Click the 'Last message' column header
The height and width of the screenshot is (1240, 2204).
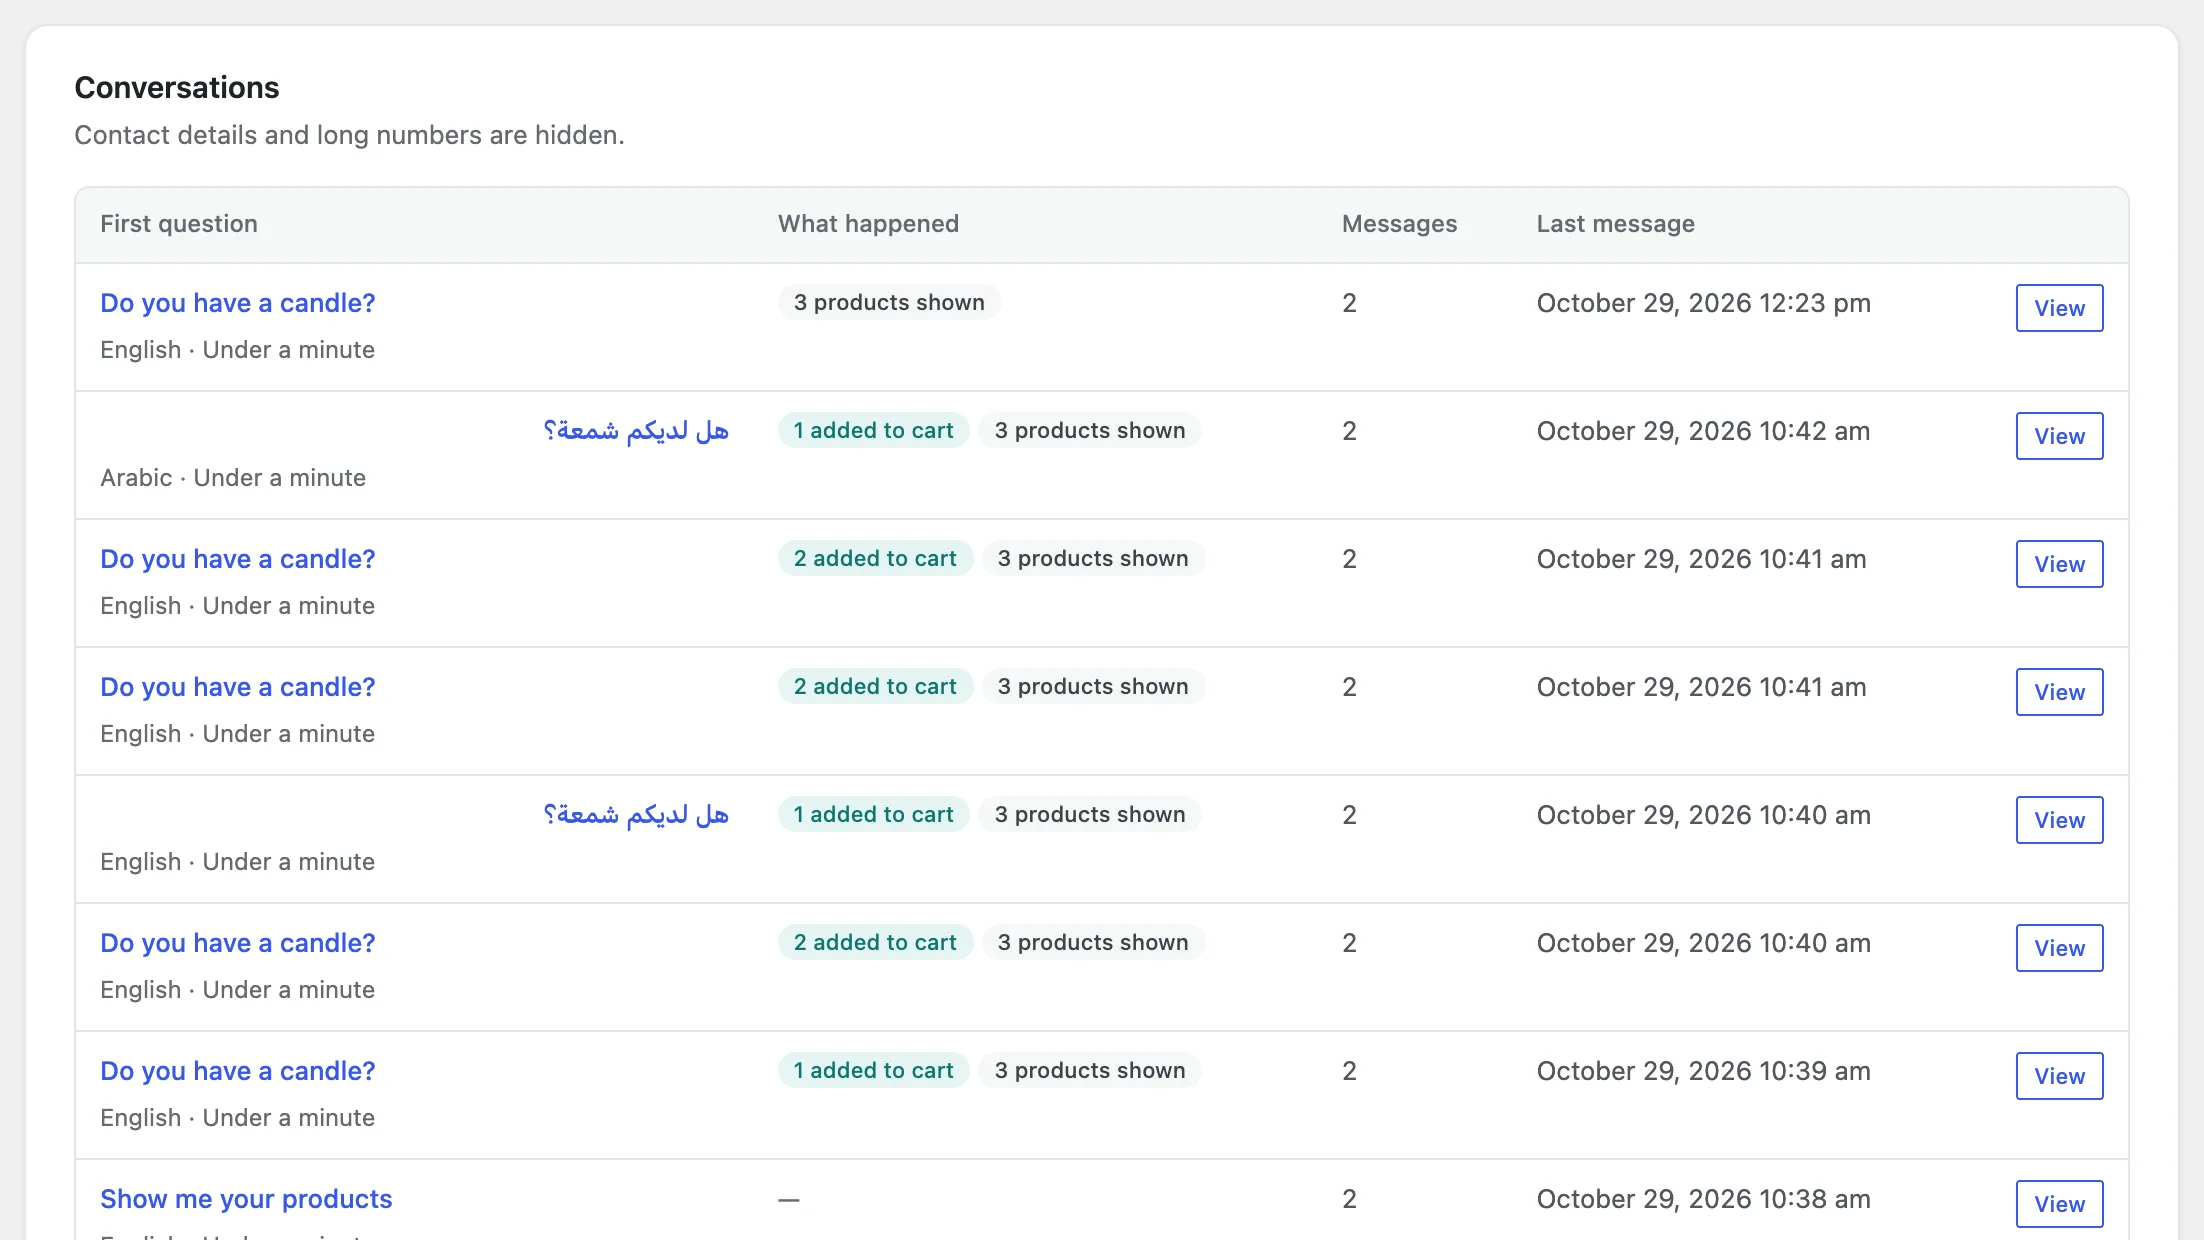click(x=1615, y=224)
